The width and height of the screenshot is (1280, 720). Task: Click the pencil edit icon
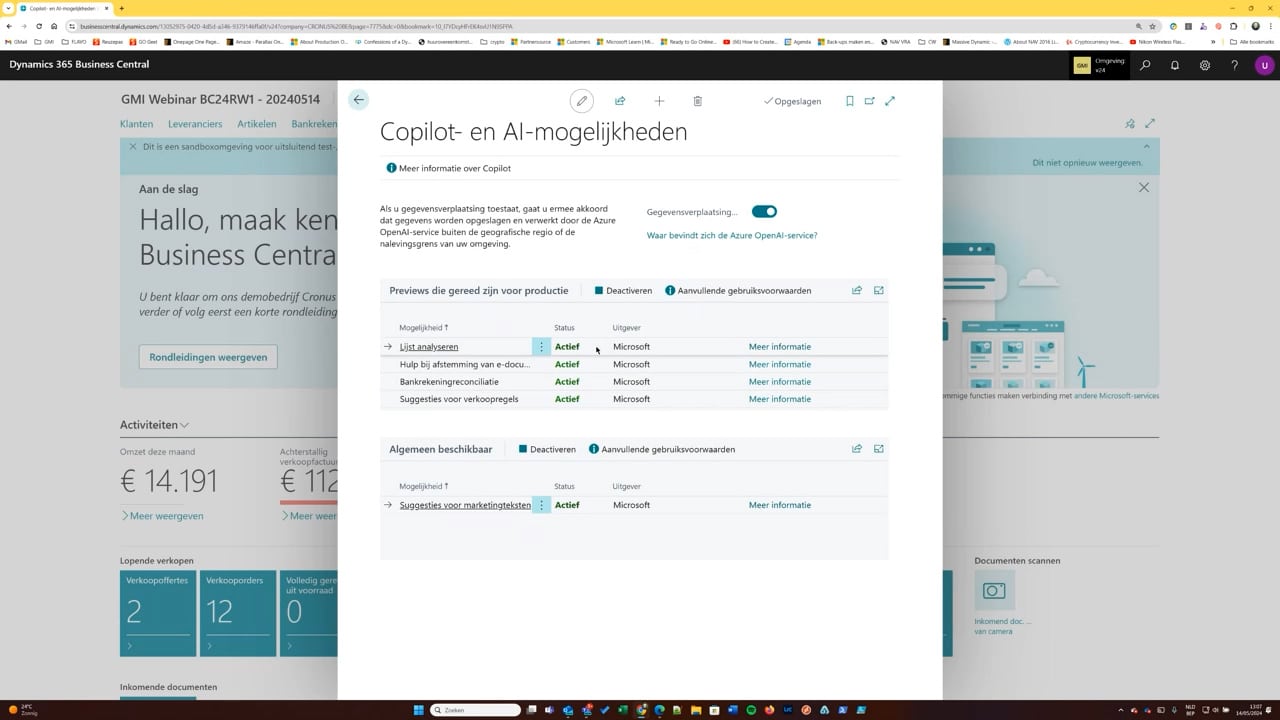tap(581, 101)
